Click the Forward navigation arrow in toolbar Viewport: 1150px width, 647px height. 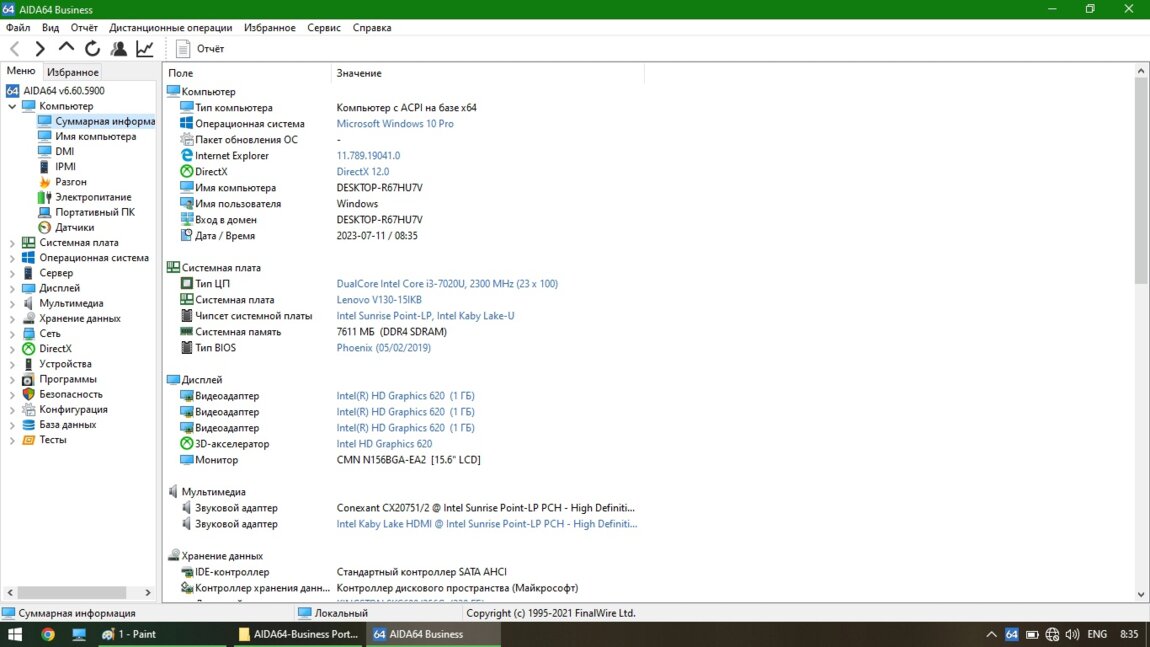40,48
